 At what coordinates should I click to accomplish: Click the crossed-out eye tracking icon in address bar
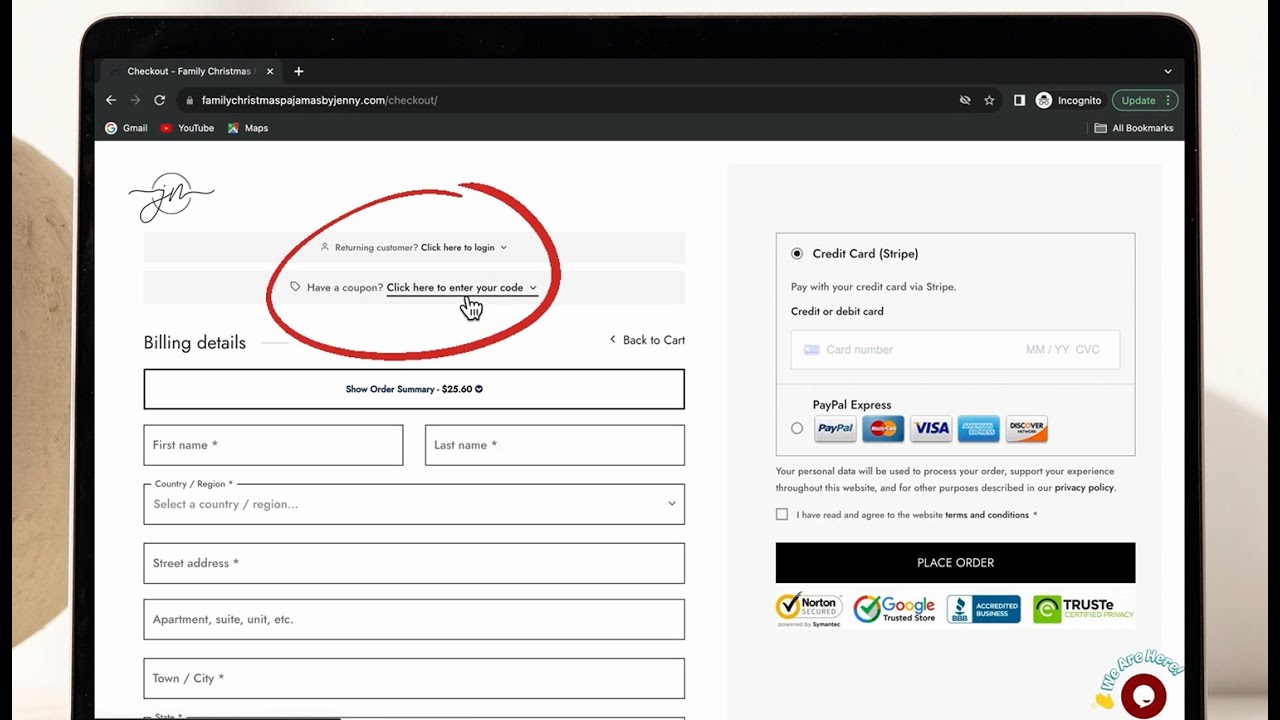pyautogui.click(x=965, y=100)
